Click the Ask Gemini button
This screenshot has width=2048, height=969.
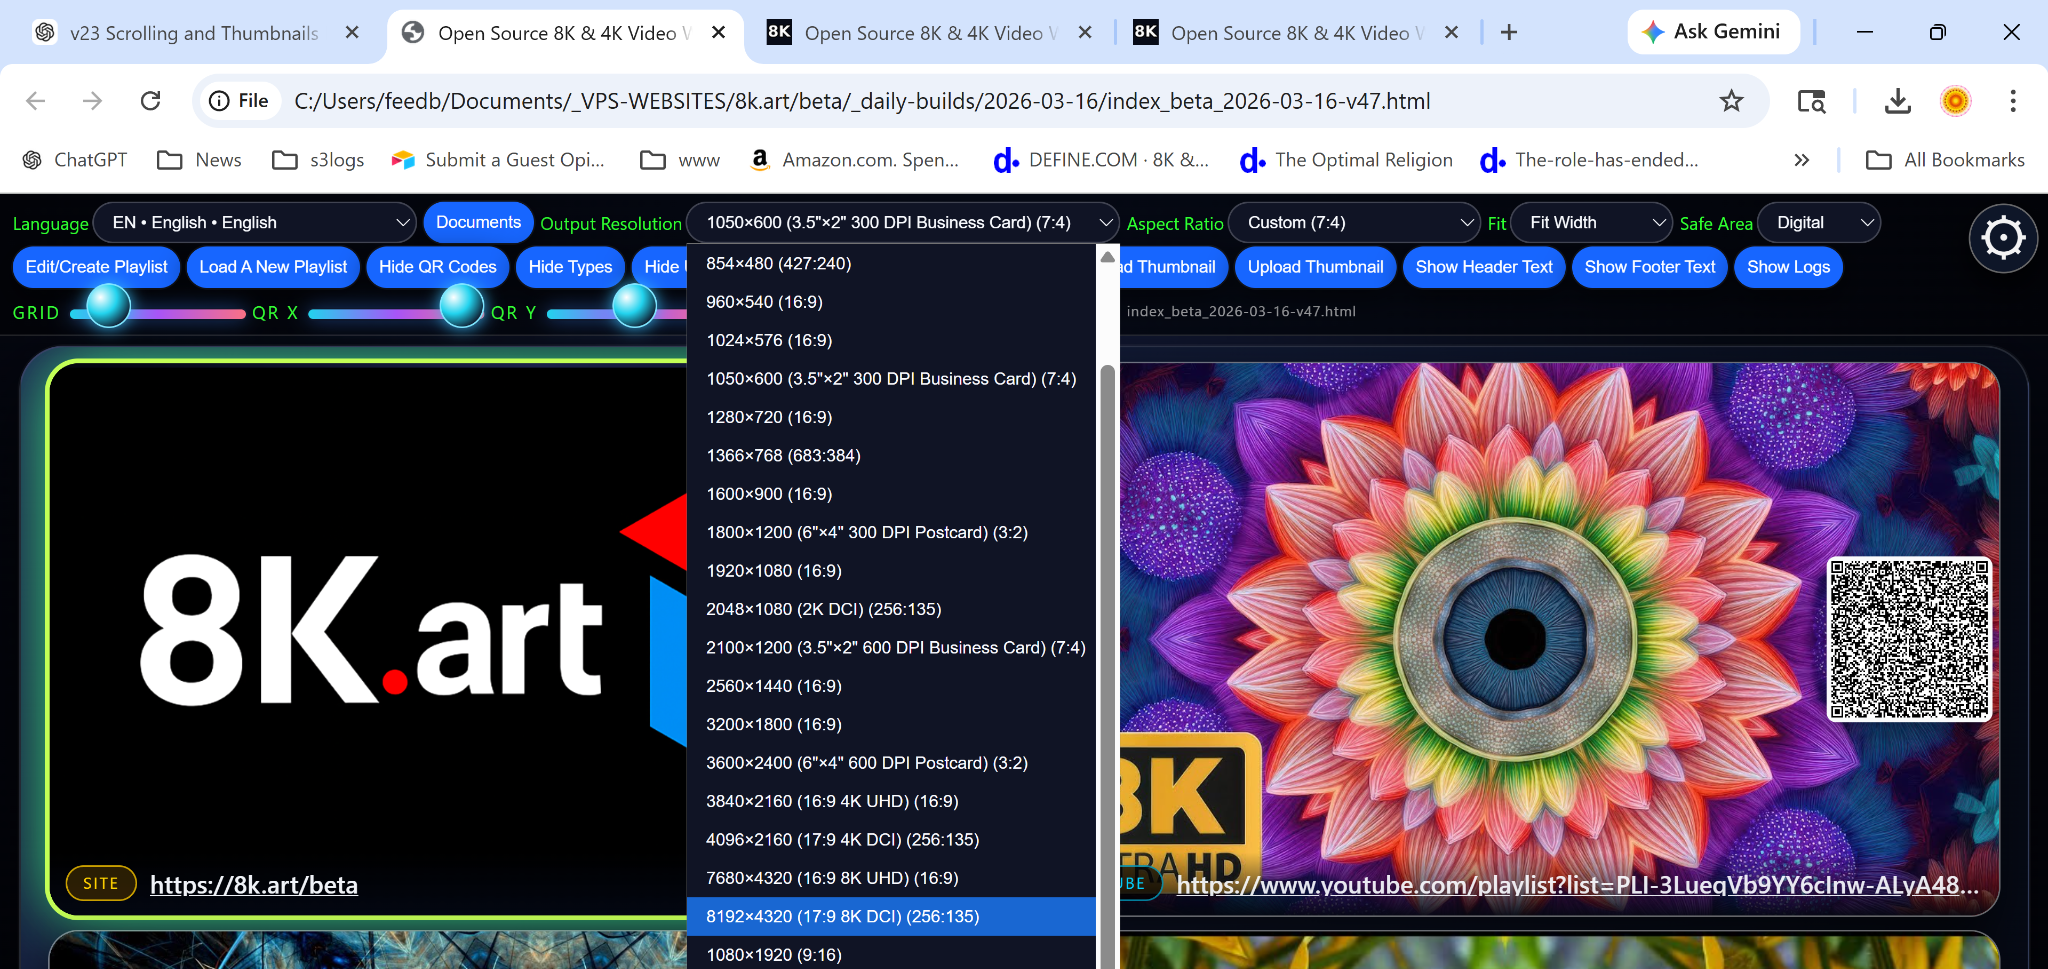tap(1713, 32)
